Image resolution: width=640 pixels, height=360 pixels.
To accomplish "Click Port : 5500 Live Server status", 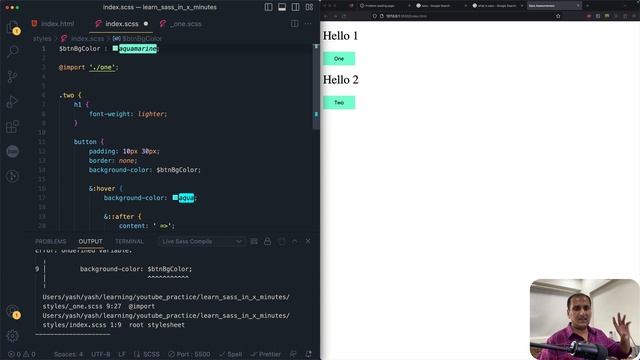I will coord(189,354).
